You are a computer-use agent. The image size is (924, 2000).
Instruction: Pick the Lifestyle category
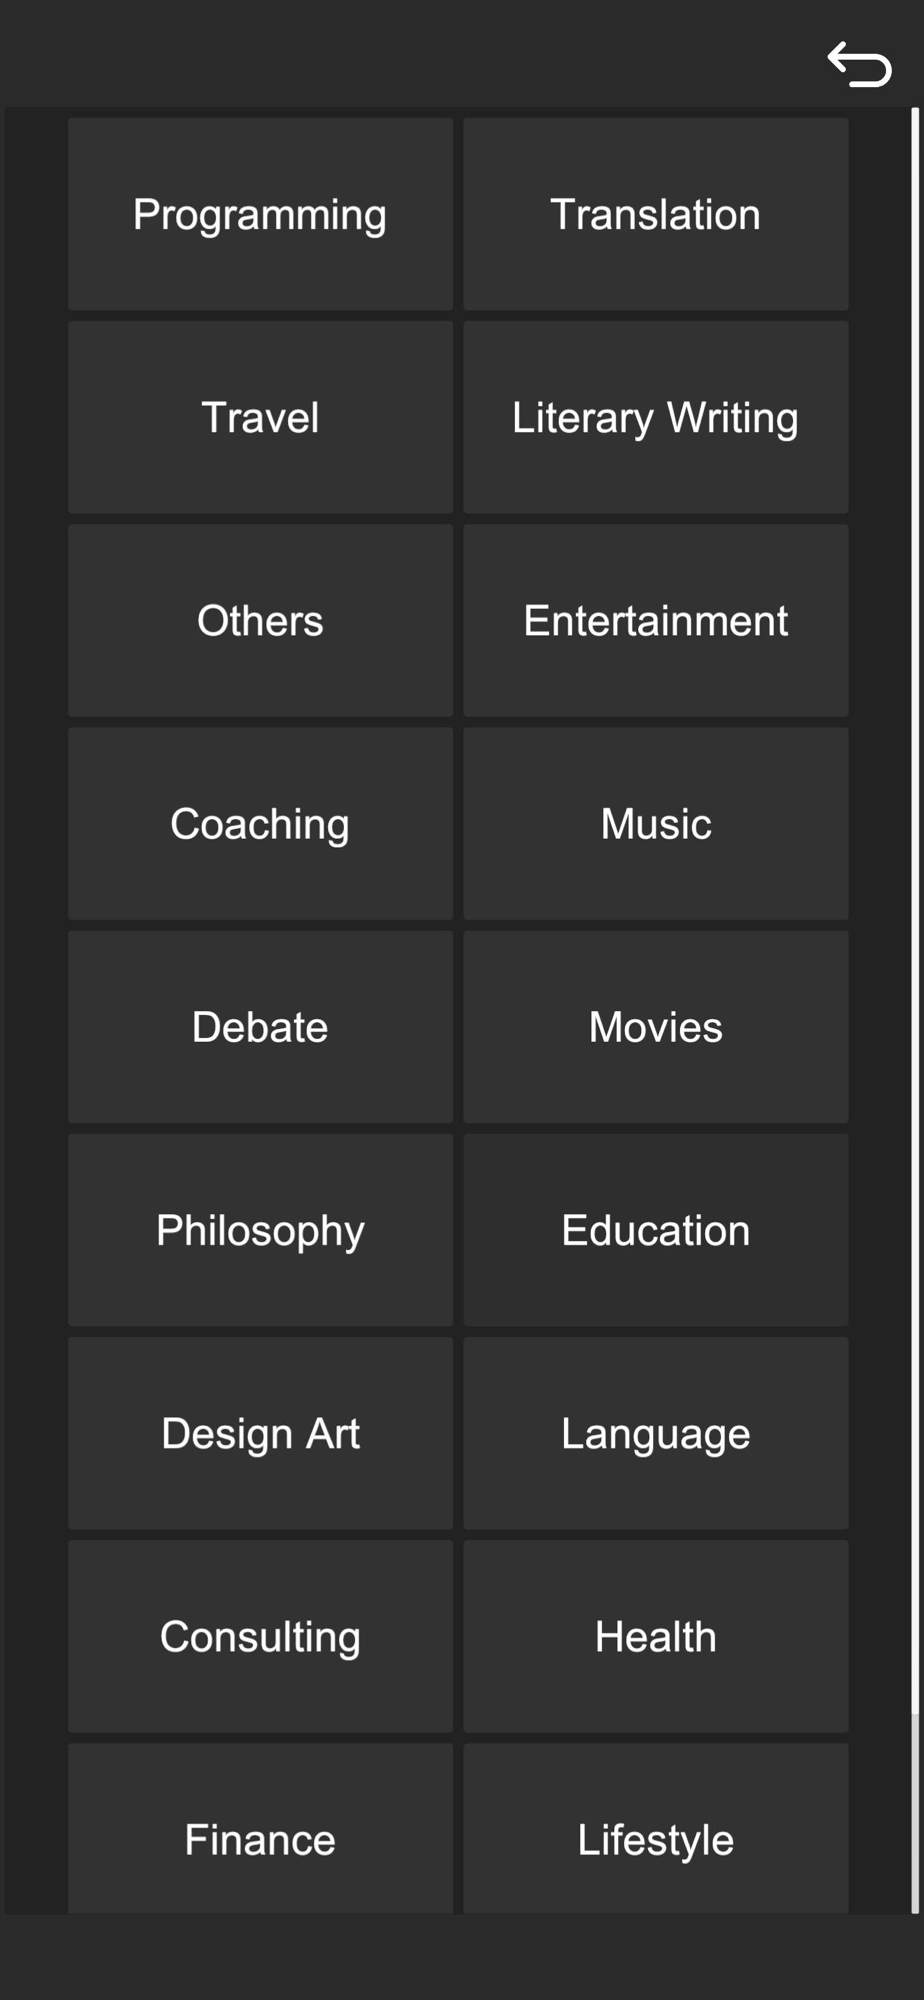(656, 1828)
